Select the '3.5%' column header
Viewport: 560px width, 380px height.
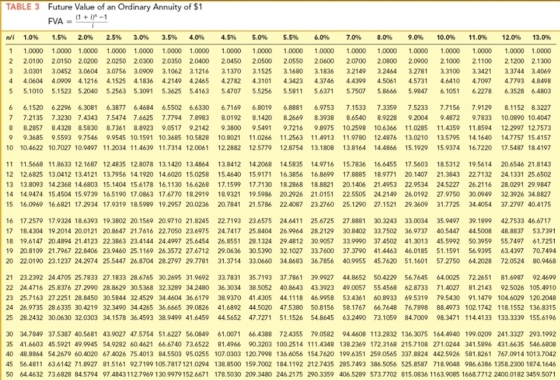(x=169, y=37)
